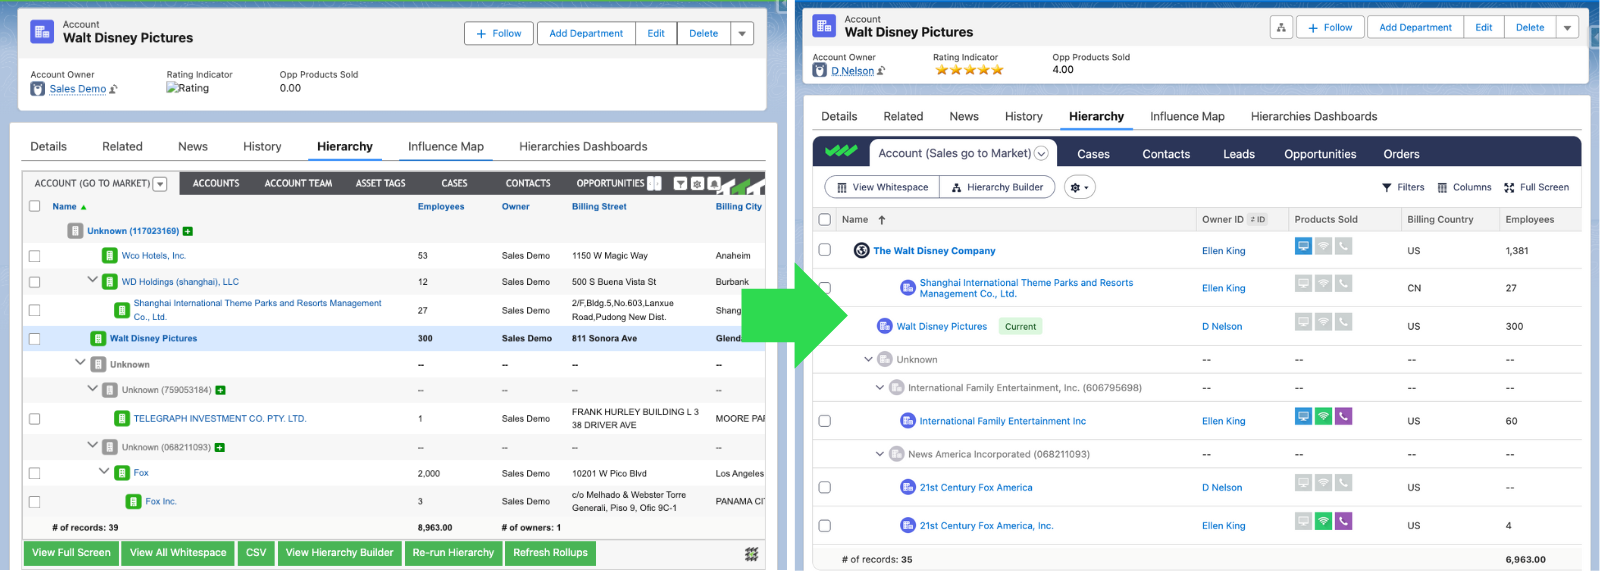
Task: Collapse the Unknown (759053184) node
Action: point(92,388)
